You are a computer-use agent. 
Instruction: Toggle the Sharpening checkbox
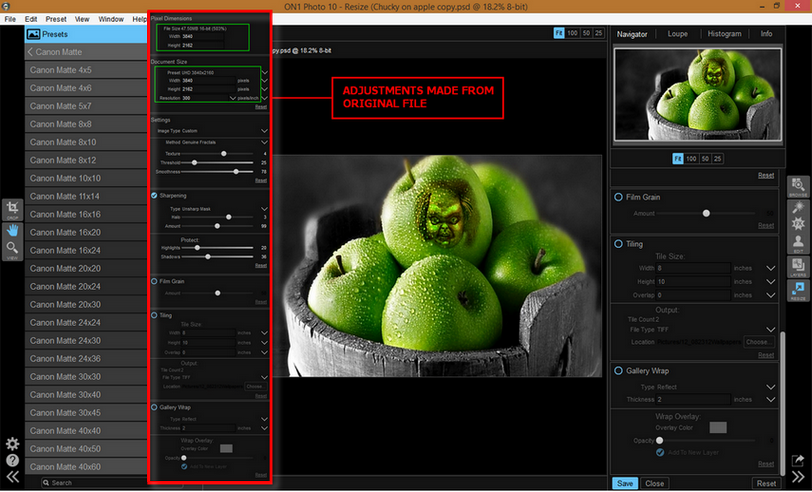click(x=154, y=195)
